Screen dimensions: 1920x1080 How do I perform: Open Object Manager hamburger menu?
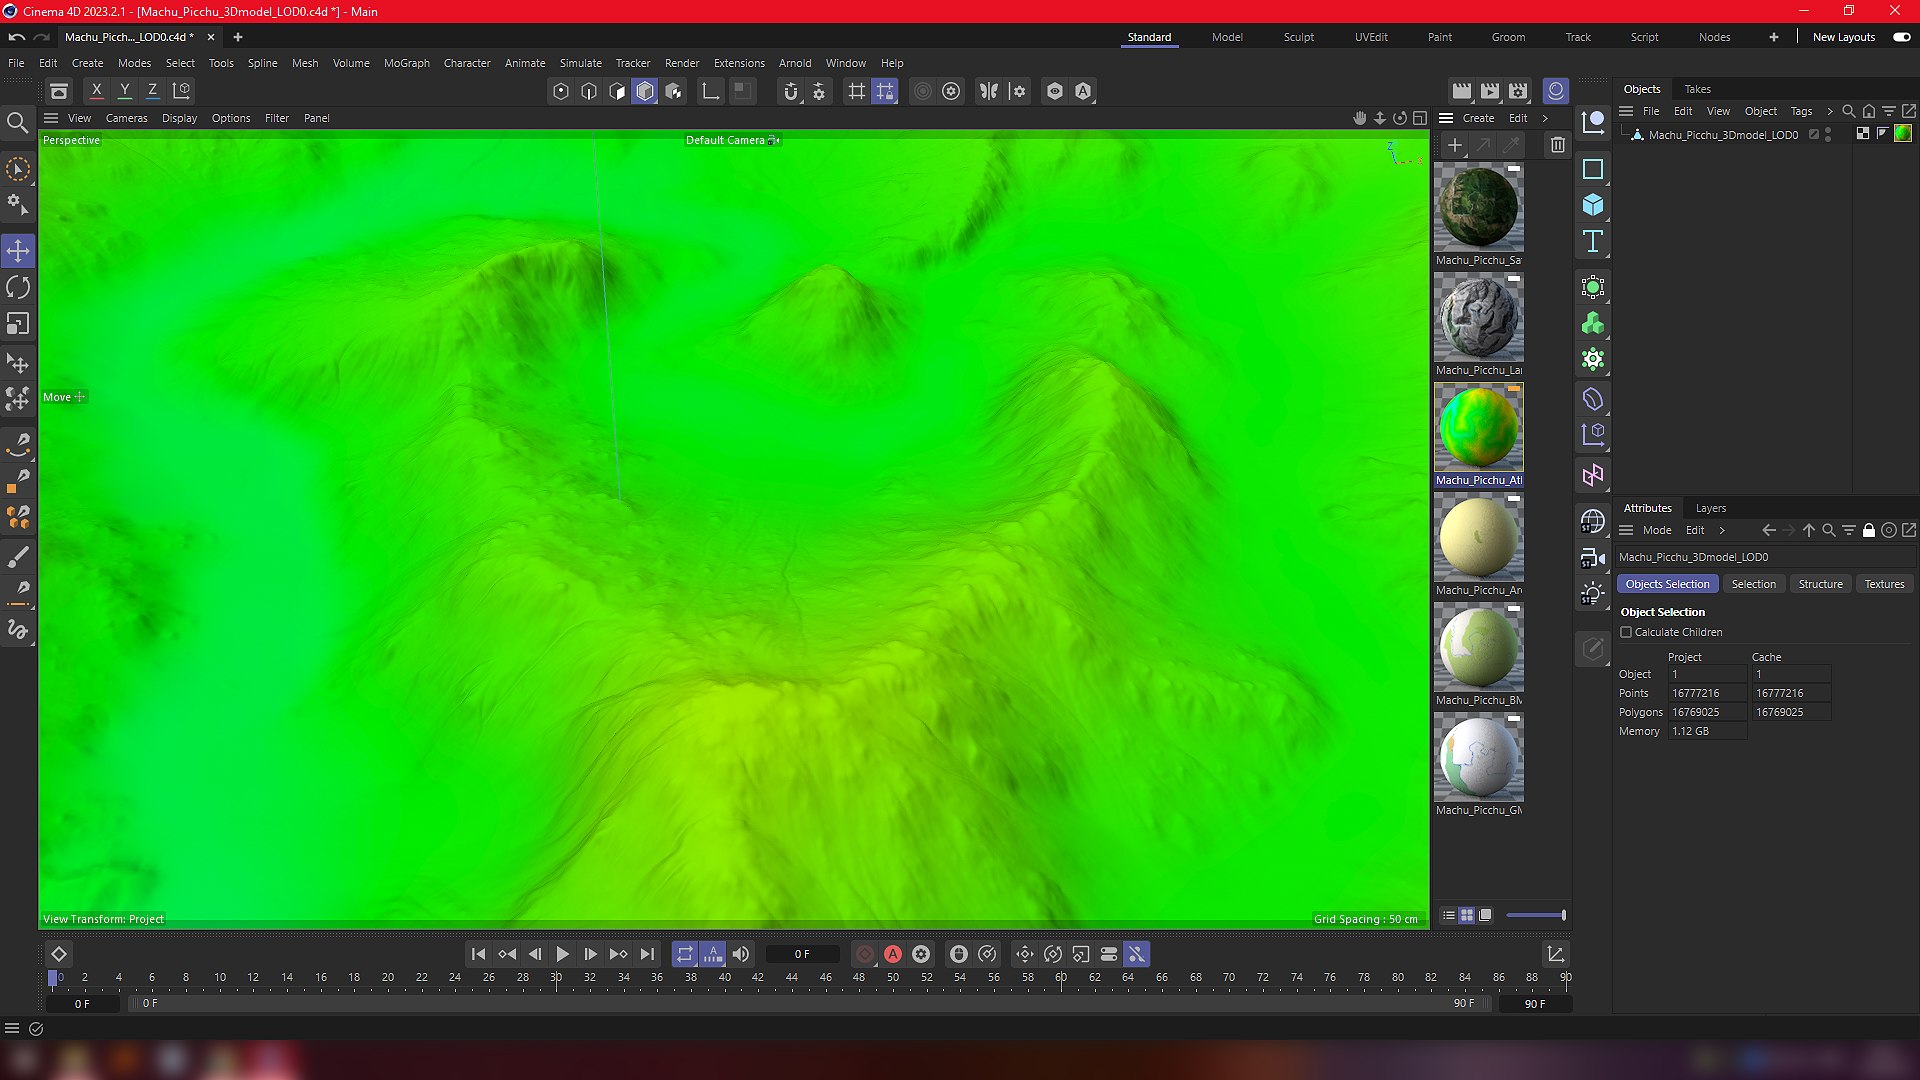[x=1626, y=111]
